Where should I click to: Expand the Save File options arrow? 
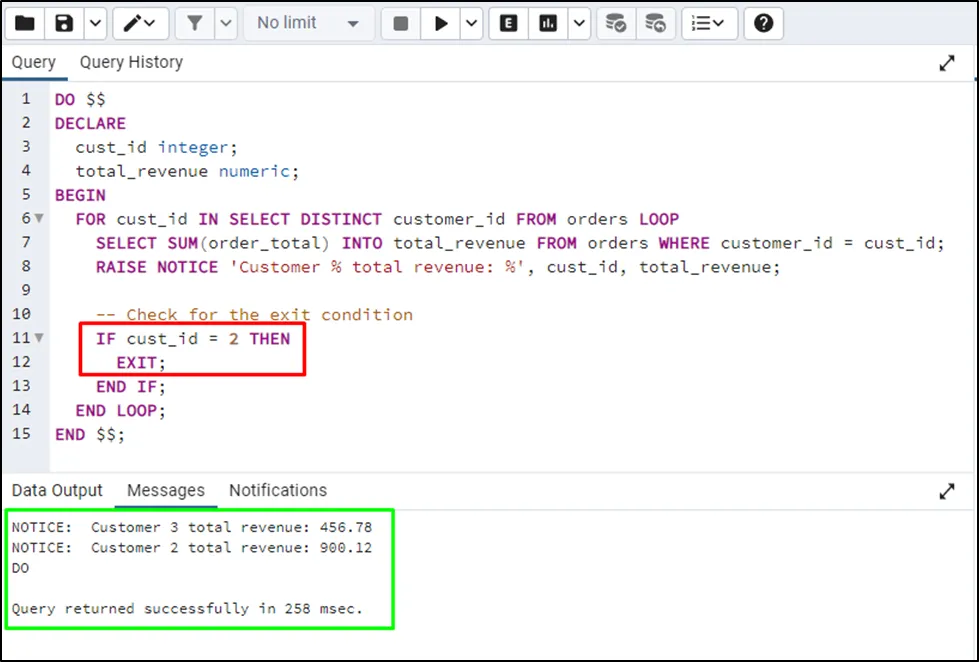tap(94, 23)
